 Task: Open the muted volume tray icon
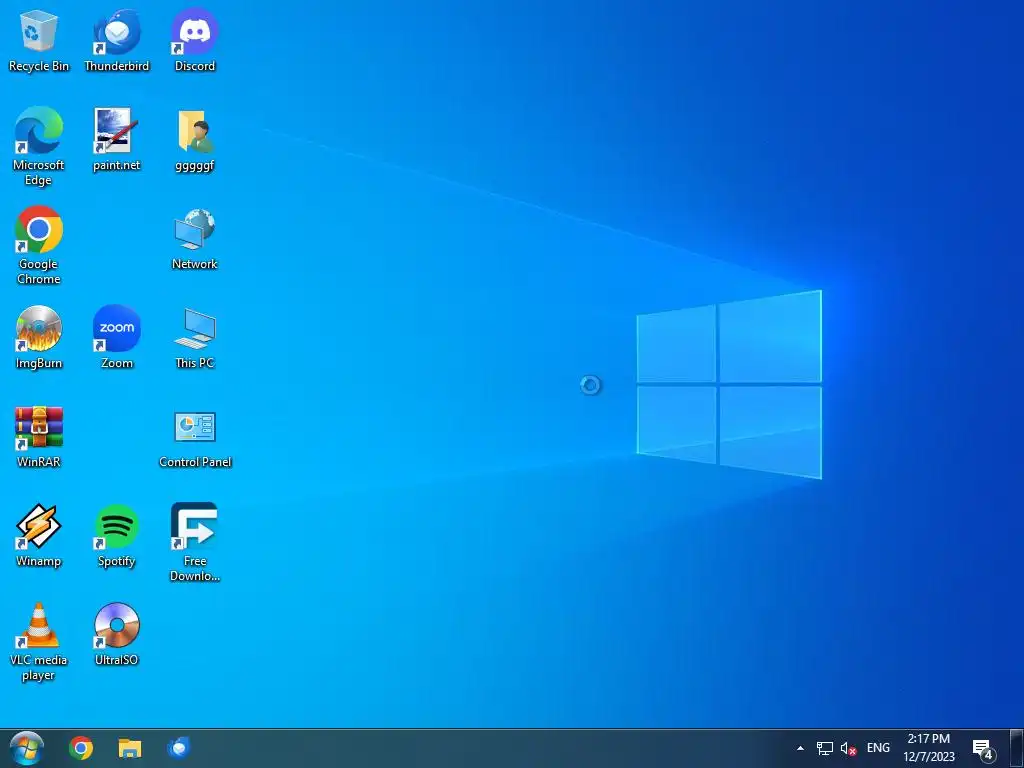[x=848, y=748]
